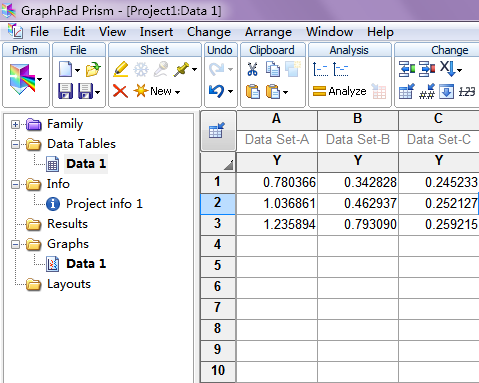Screen dimensions: 479x383
Task: Click the insert column left arrow icon
Action: [x=407, y=69]
